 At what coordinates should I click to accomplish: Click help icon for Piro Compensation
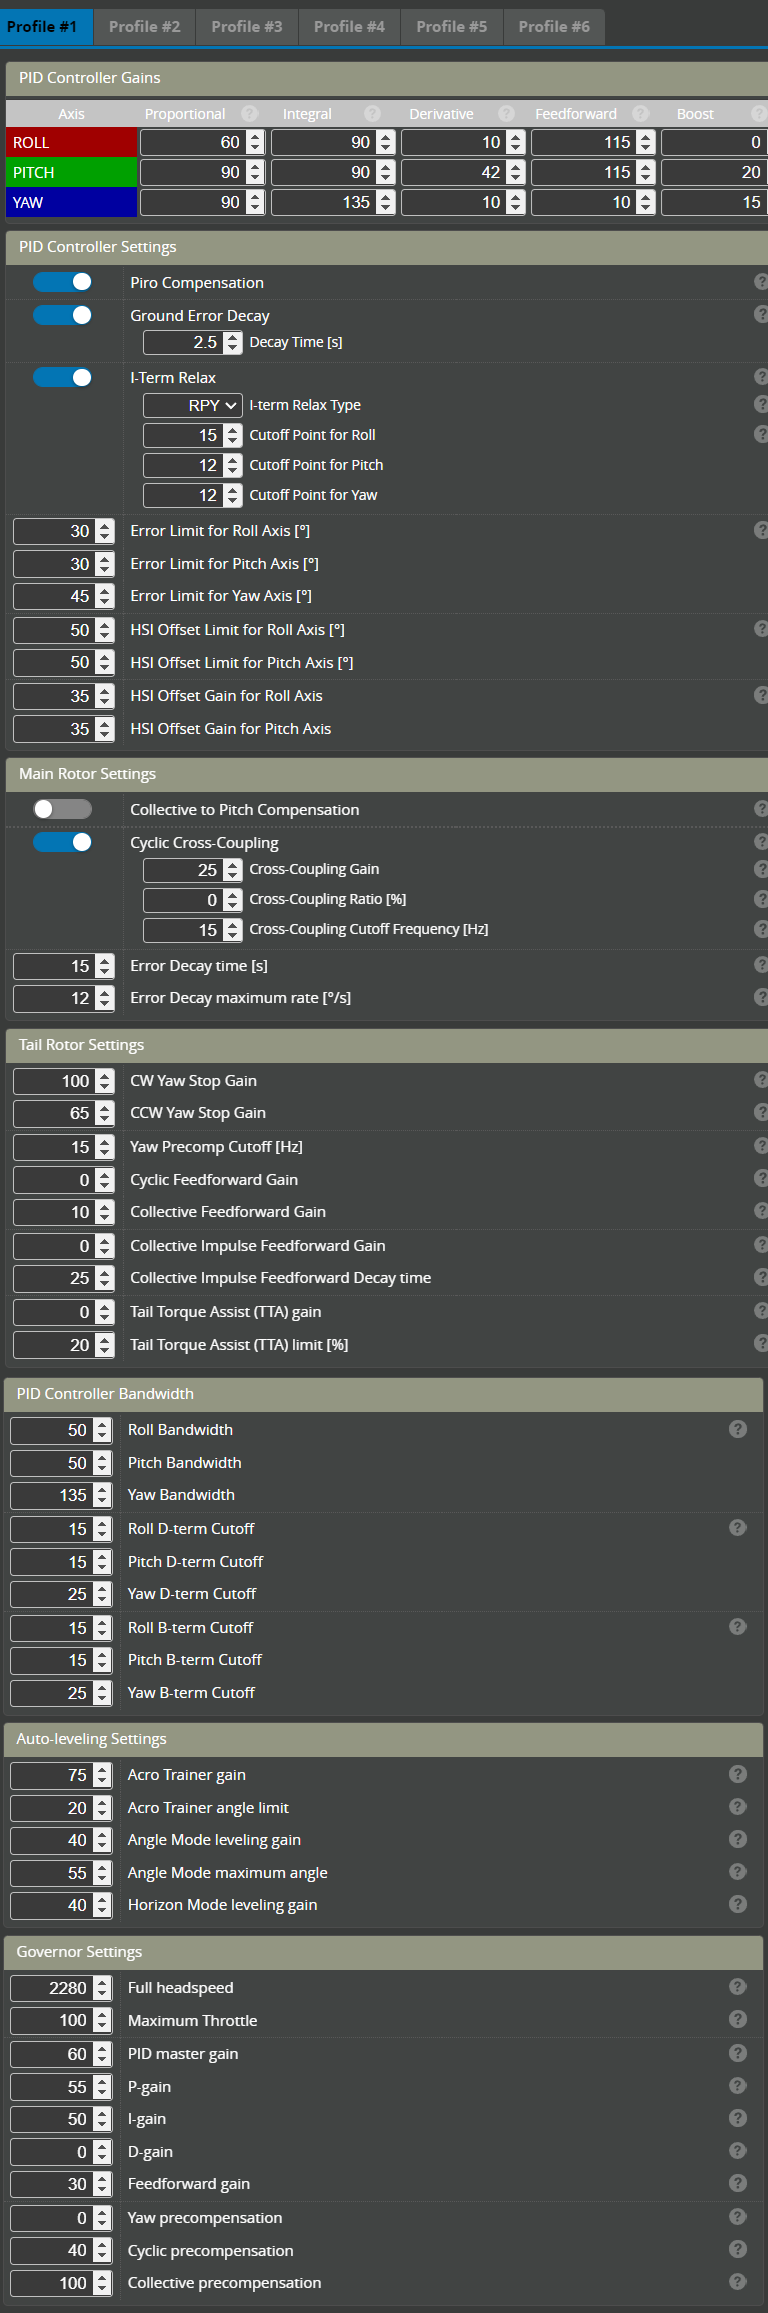click(x=761, y=282)
